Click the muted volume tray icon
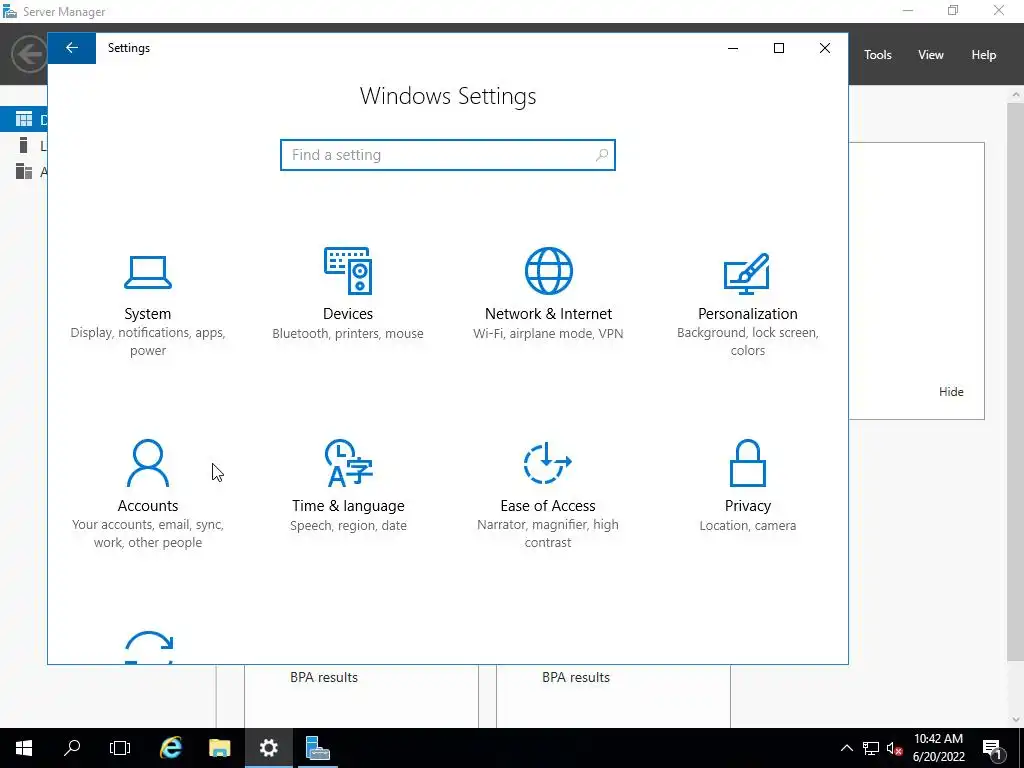 click(x=895, y=748)
